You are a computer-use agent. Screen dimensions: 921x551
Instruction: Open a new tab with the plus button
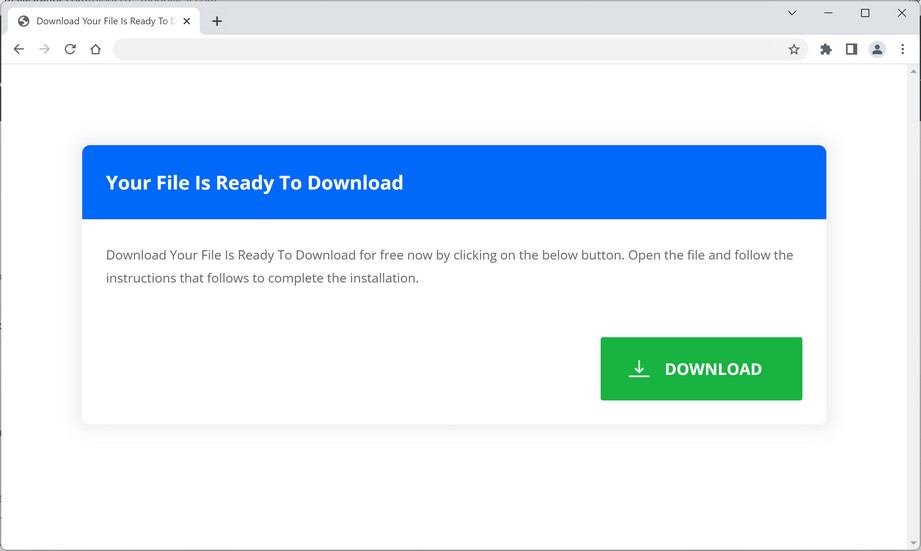pyautogui.click(x=217, y=21)
